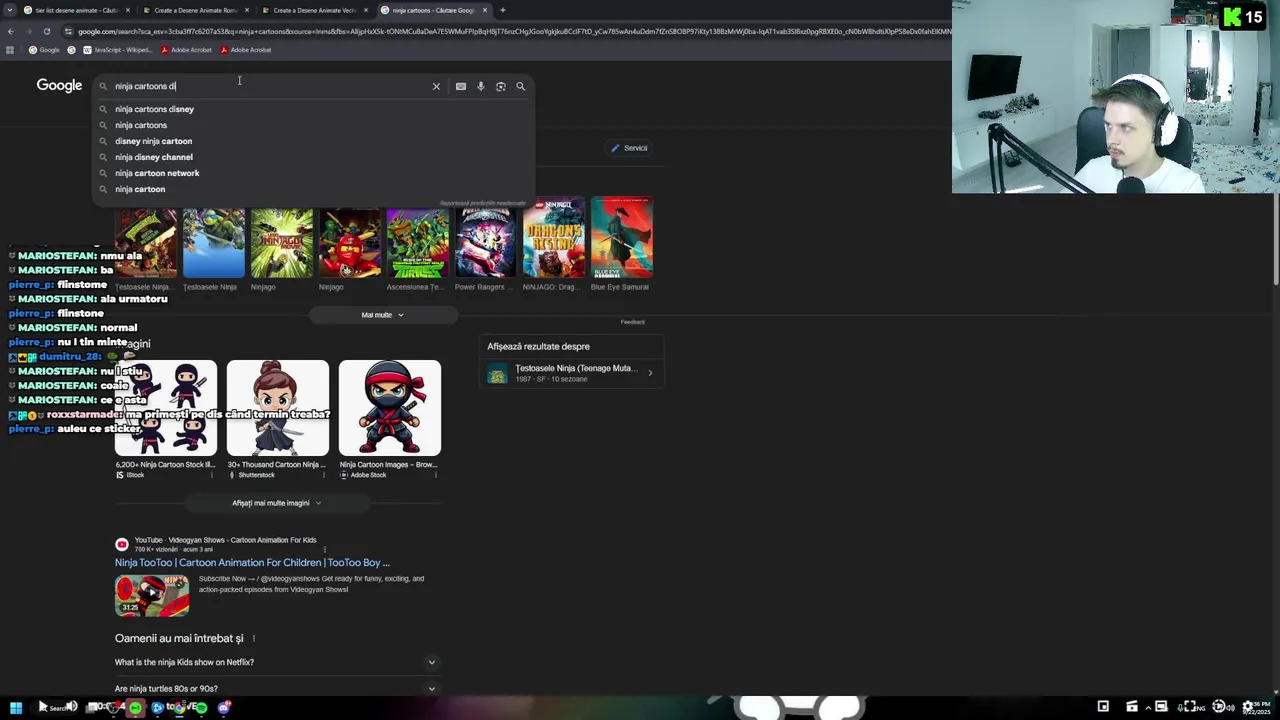
Task: Open the Google bookmark
Action: click(44, 50)
